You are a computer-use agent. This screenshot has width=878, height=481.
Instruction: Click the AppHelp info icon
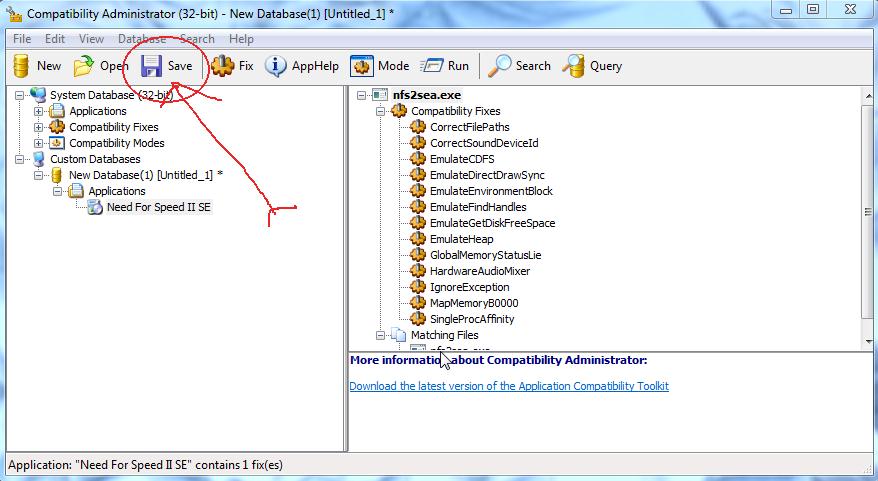pos(275,66)
